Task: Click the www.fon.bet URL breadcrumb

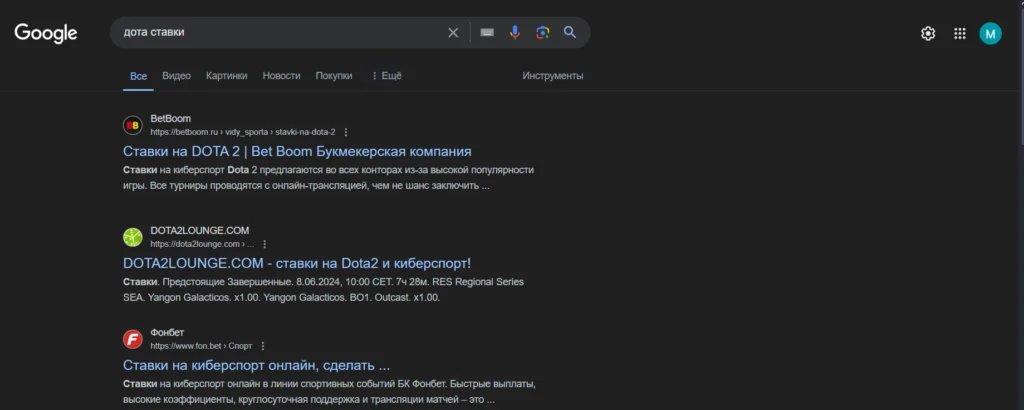Action: coord(201,346)
